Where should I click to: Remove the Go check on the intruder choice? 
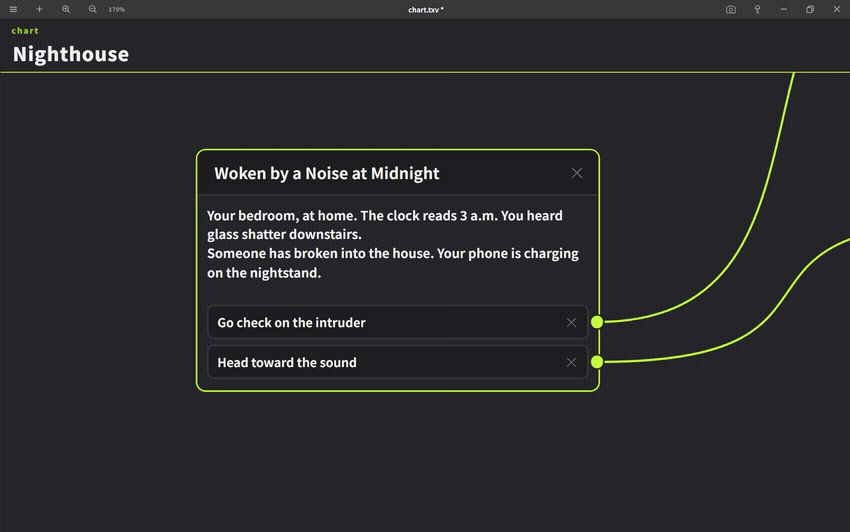571,323
